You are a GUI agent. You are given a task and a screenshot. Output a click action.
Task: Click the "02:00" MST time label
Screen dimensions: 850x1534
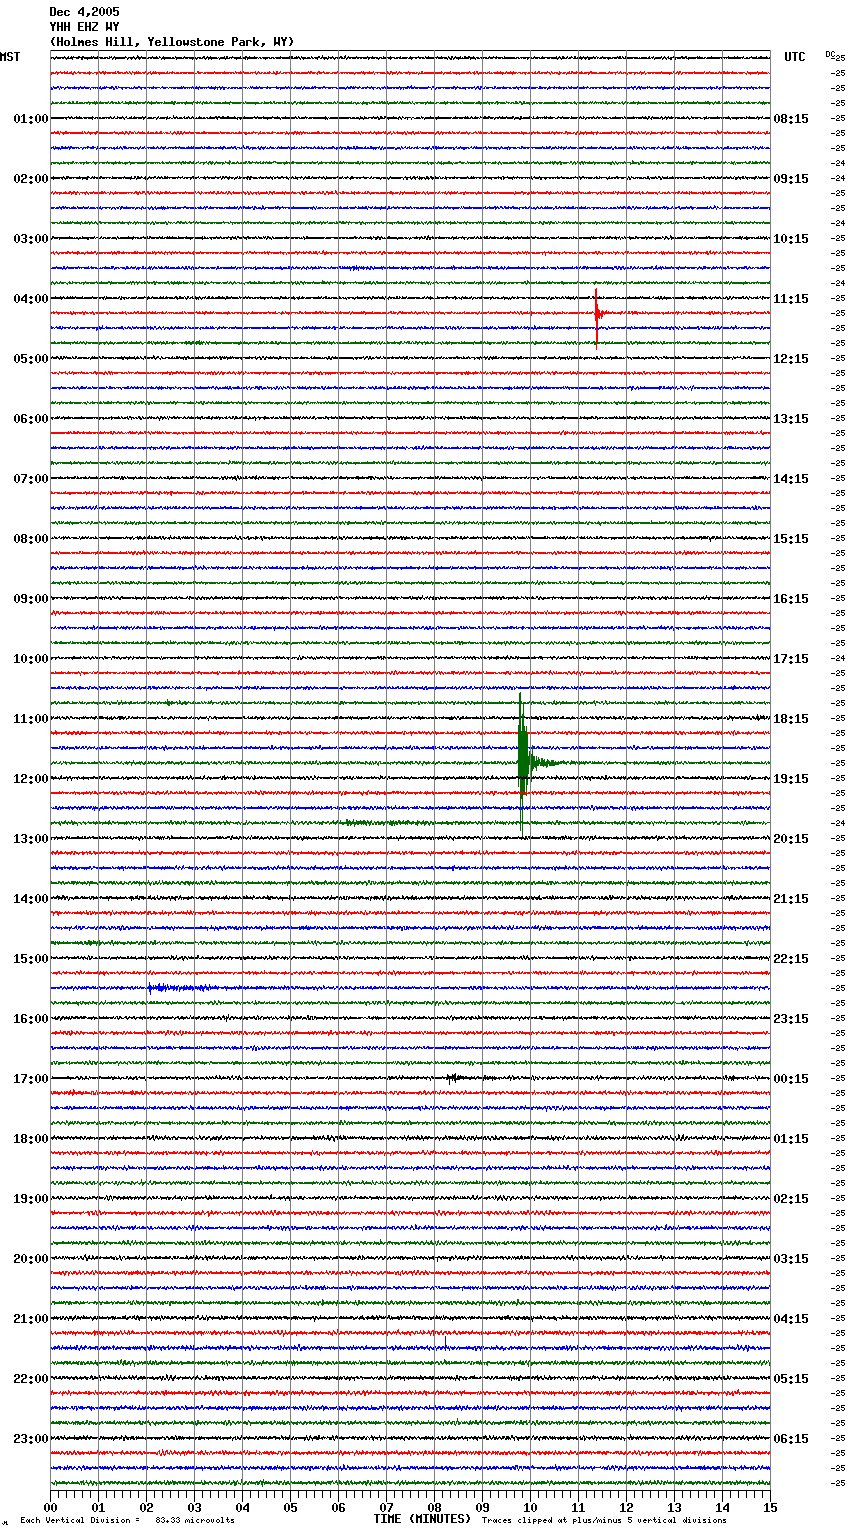[x=31, y=179]
